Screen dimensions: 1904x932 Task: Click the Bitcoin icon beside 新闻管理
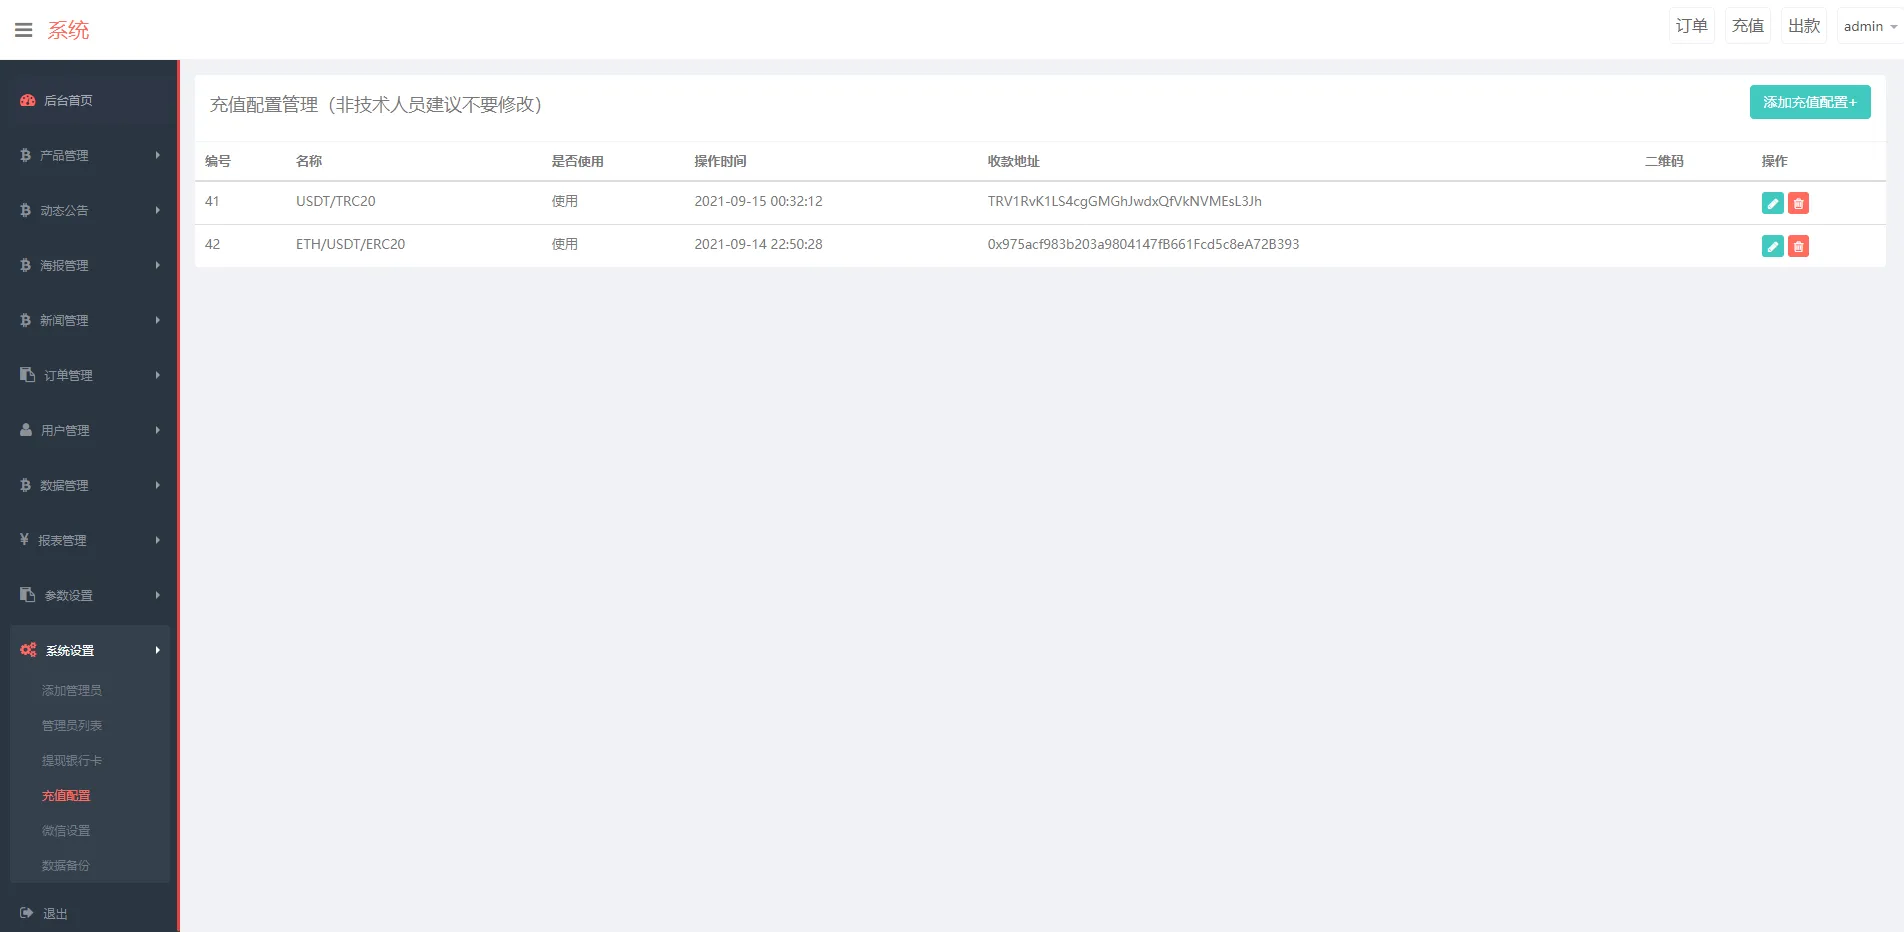click(24, 320)
